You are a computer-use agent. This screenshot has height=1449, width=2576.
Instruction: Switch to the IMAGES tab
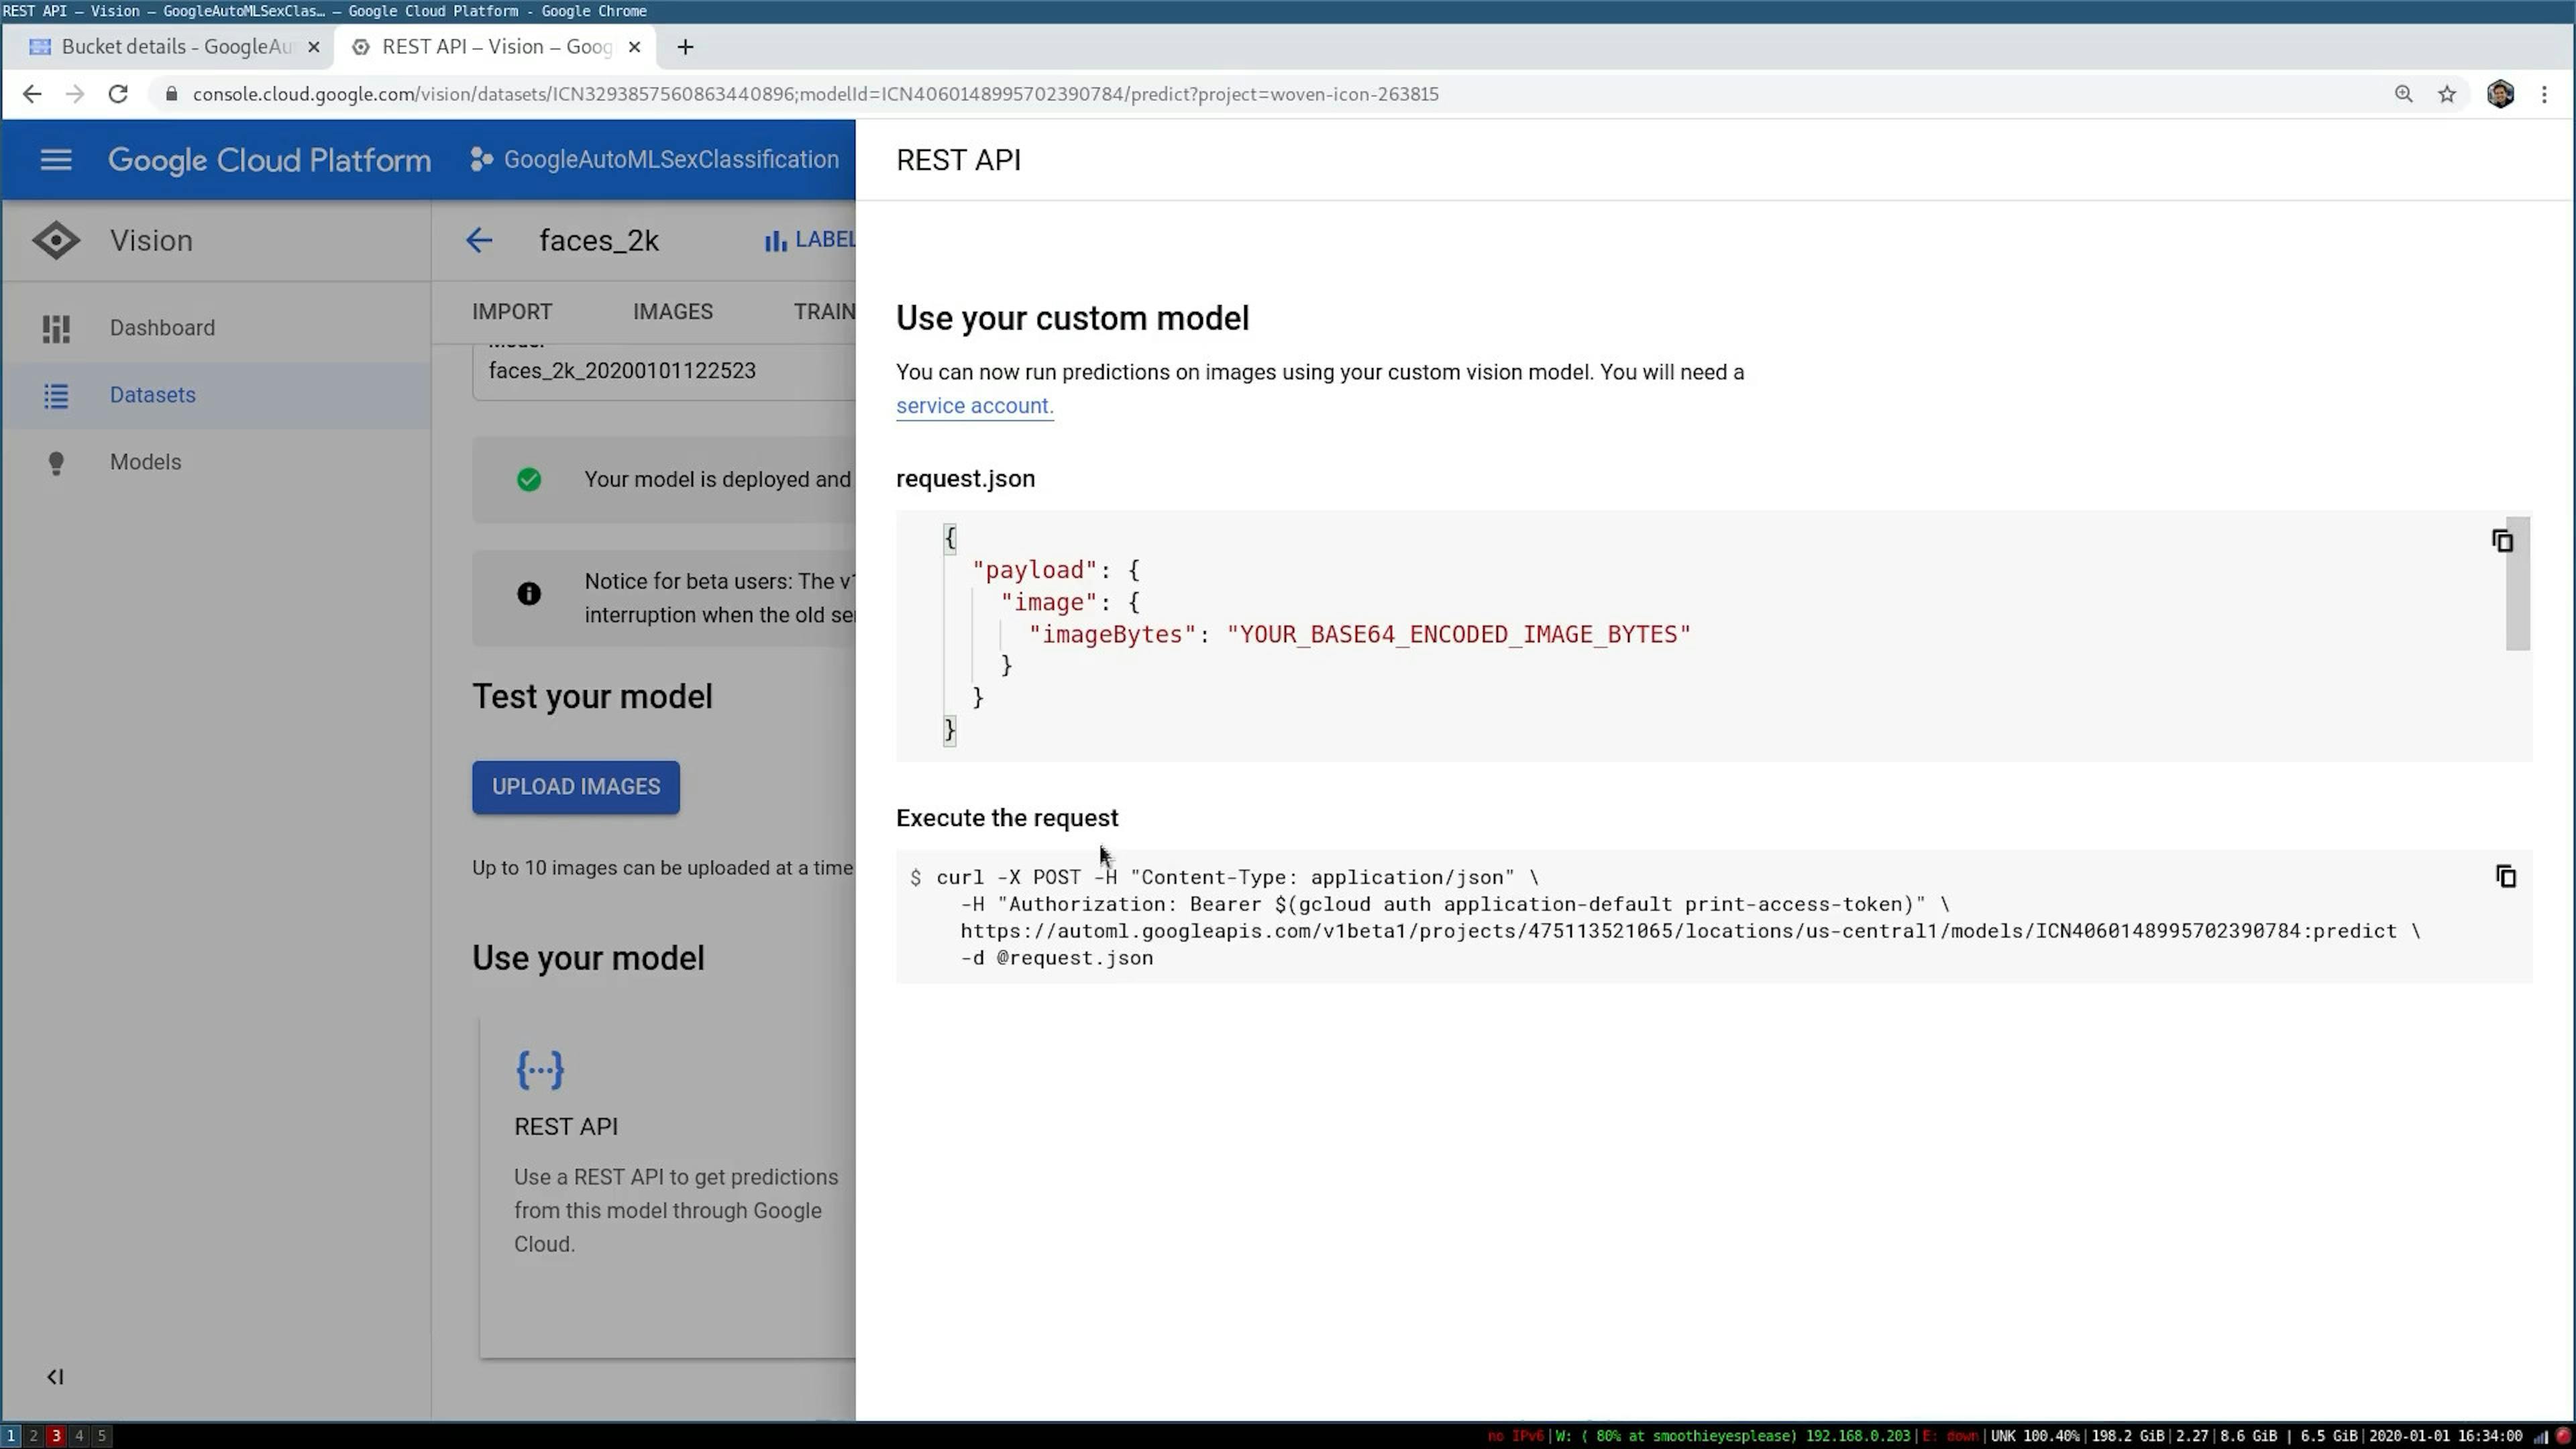click(x=673, y=312)
